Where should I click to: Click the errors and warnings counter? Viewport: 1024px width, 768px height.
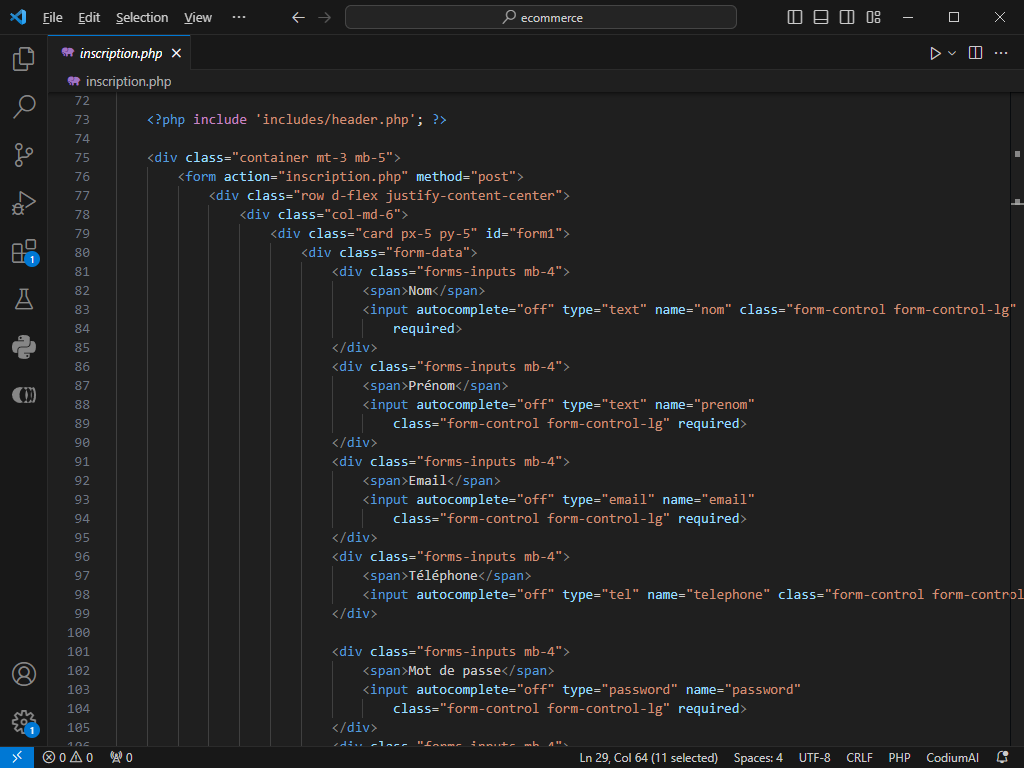click(x=65, y=757)
